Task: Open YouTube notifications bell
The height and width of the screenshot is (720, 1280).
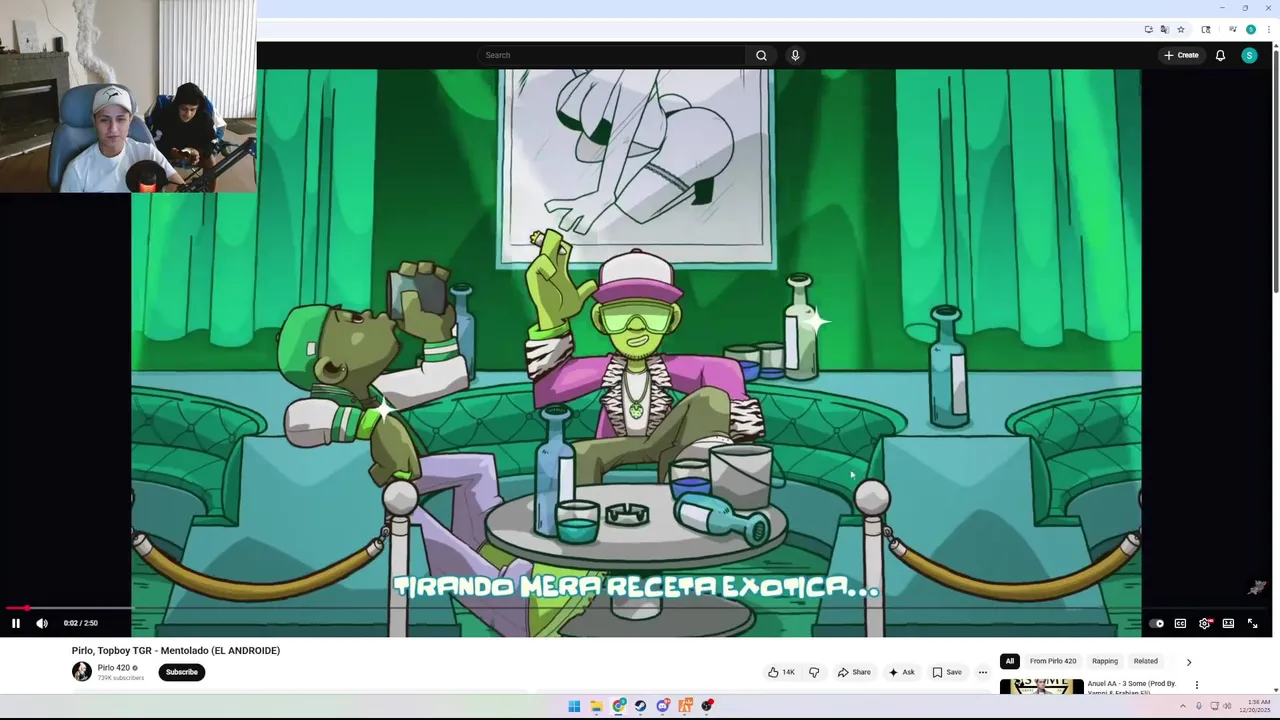Action: coord(1220,55)
